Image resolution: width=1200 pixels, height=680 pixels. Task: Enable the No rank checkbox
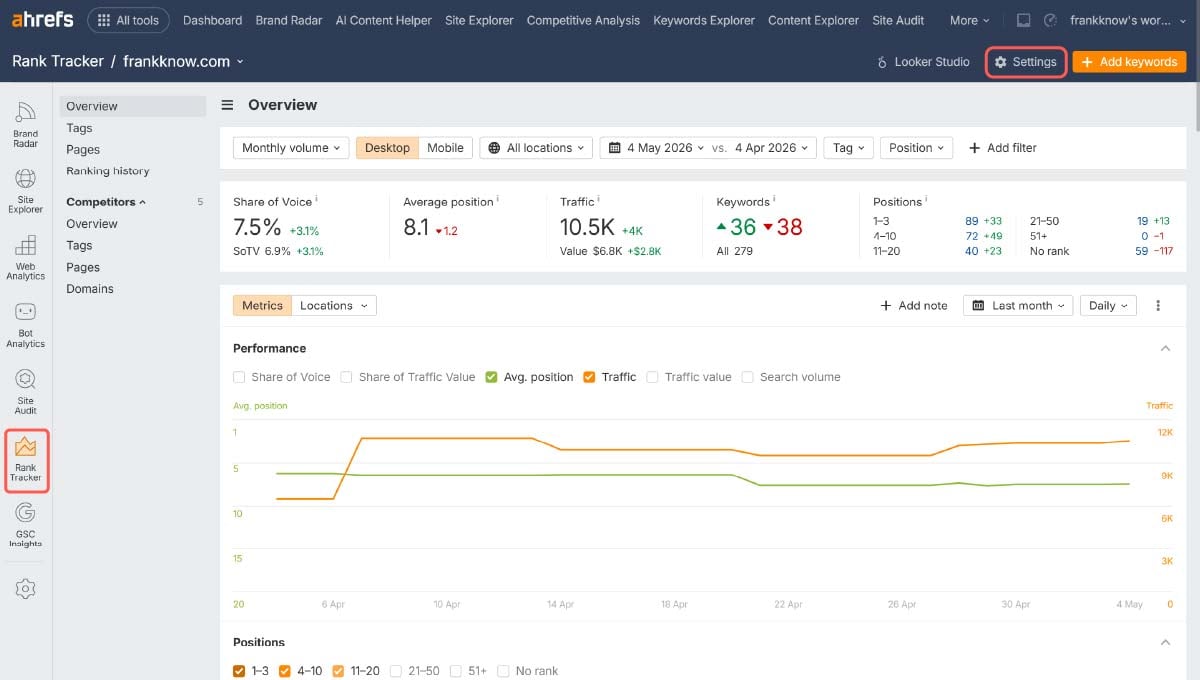point(503,671)
